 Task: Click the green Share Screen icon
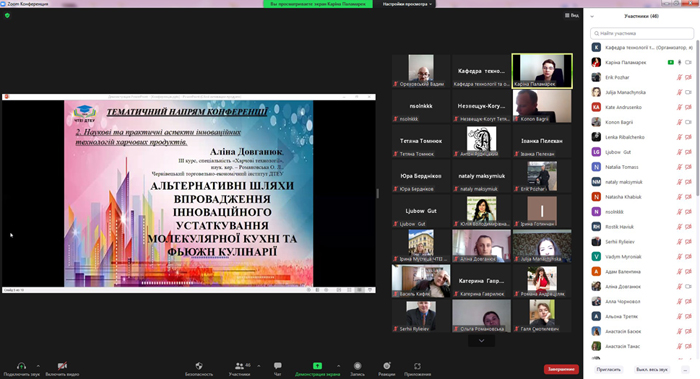(317, 366)
